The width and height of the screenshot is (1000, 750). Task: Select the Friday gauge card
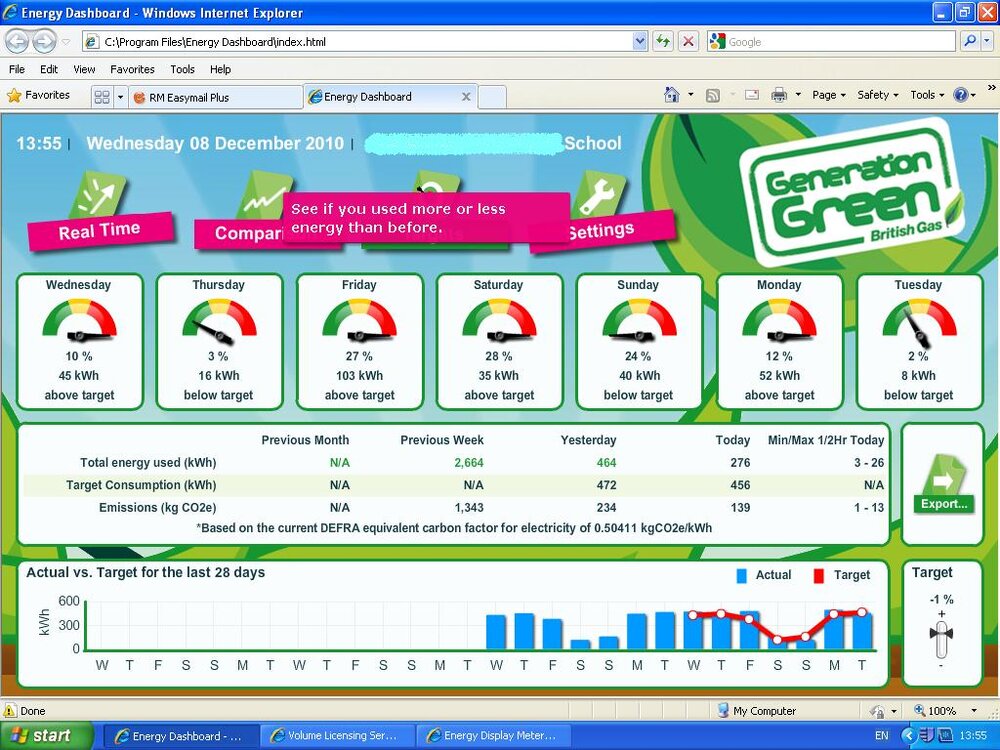coord(360,341)
